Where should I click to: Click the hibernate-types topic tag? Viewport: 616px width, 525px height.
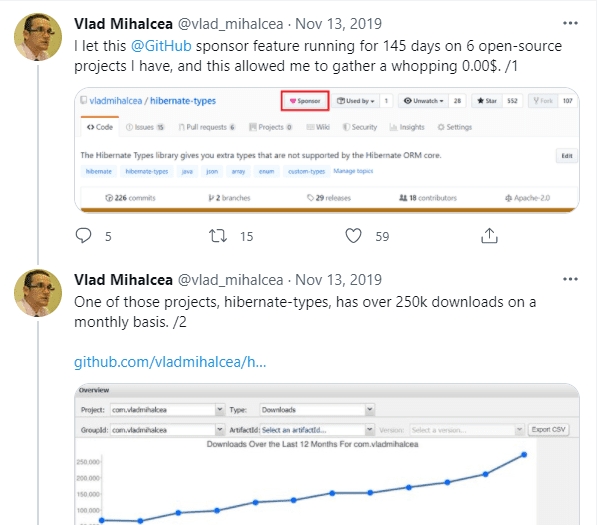coord(147,171)
